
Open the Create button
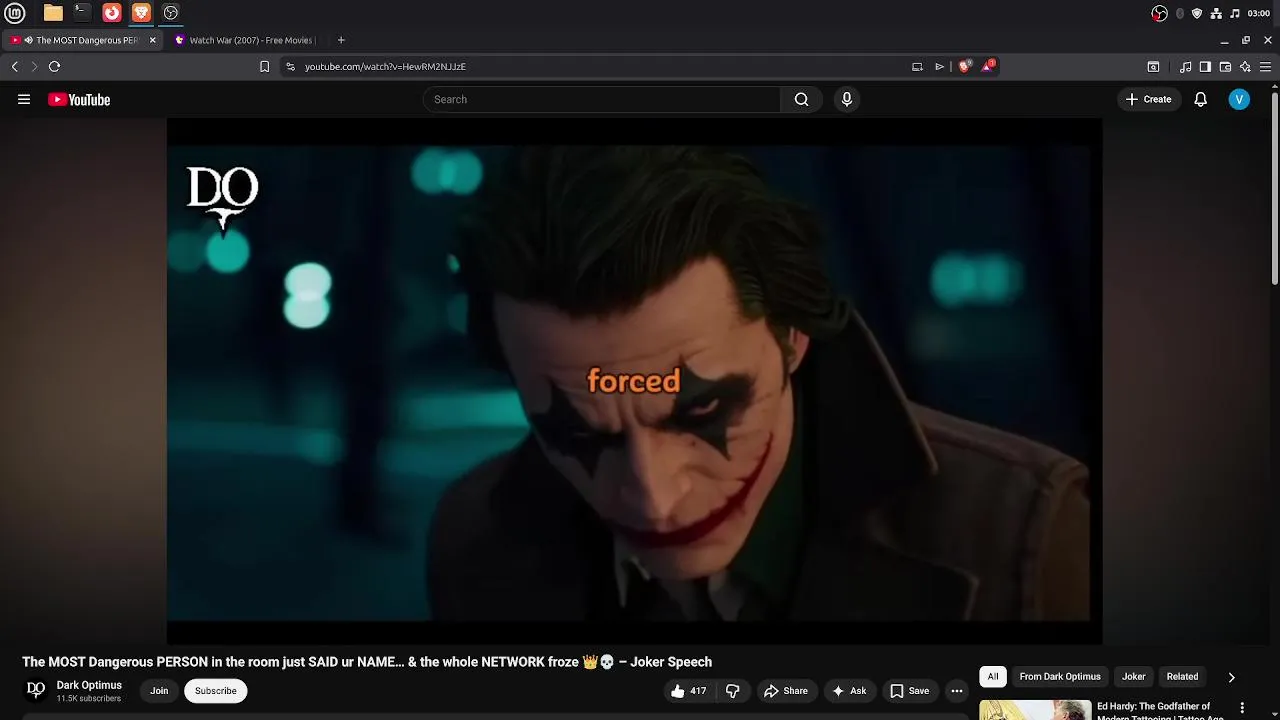[x=1148, y=99]
